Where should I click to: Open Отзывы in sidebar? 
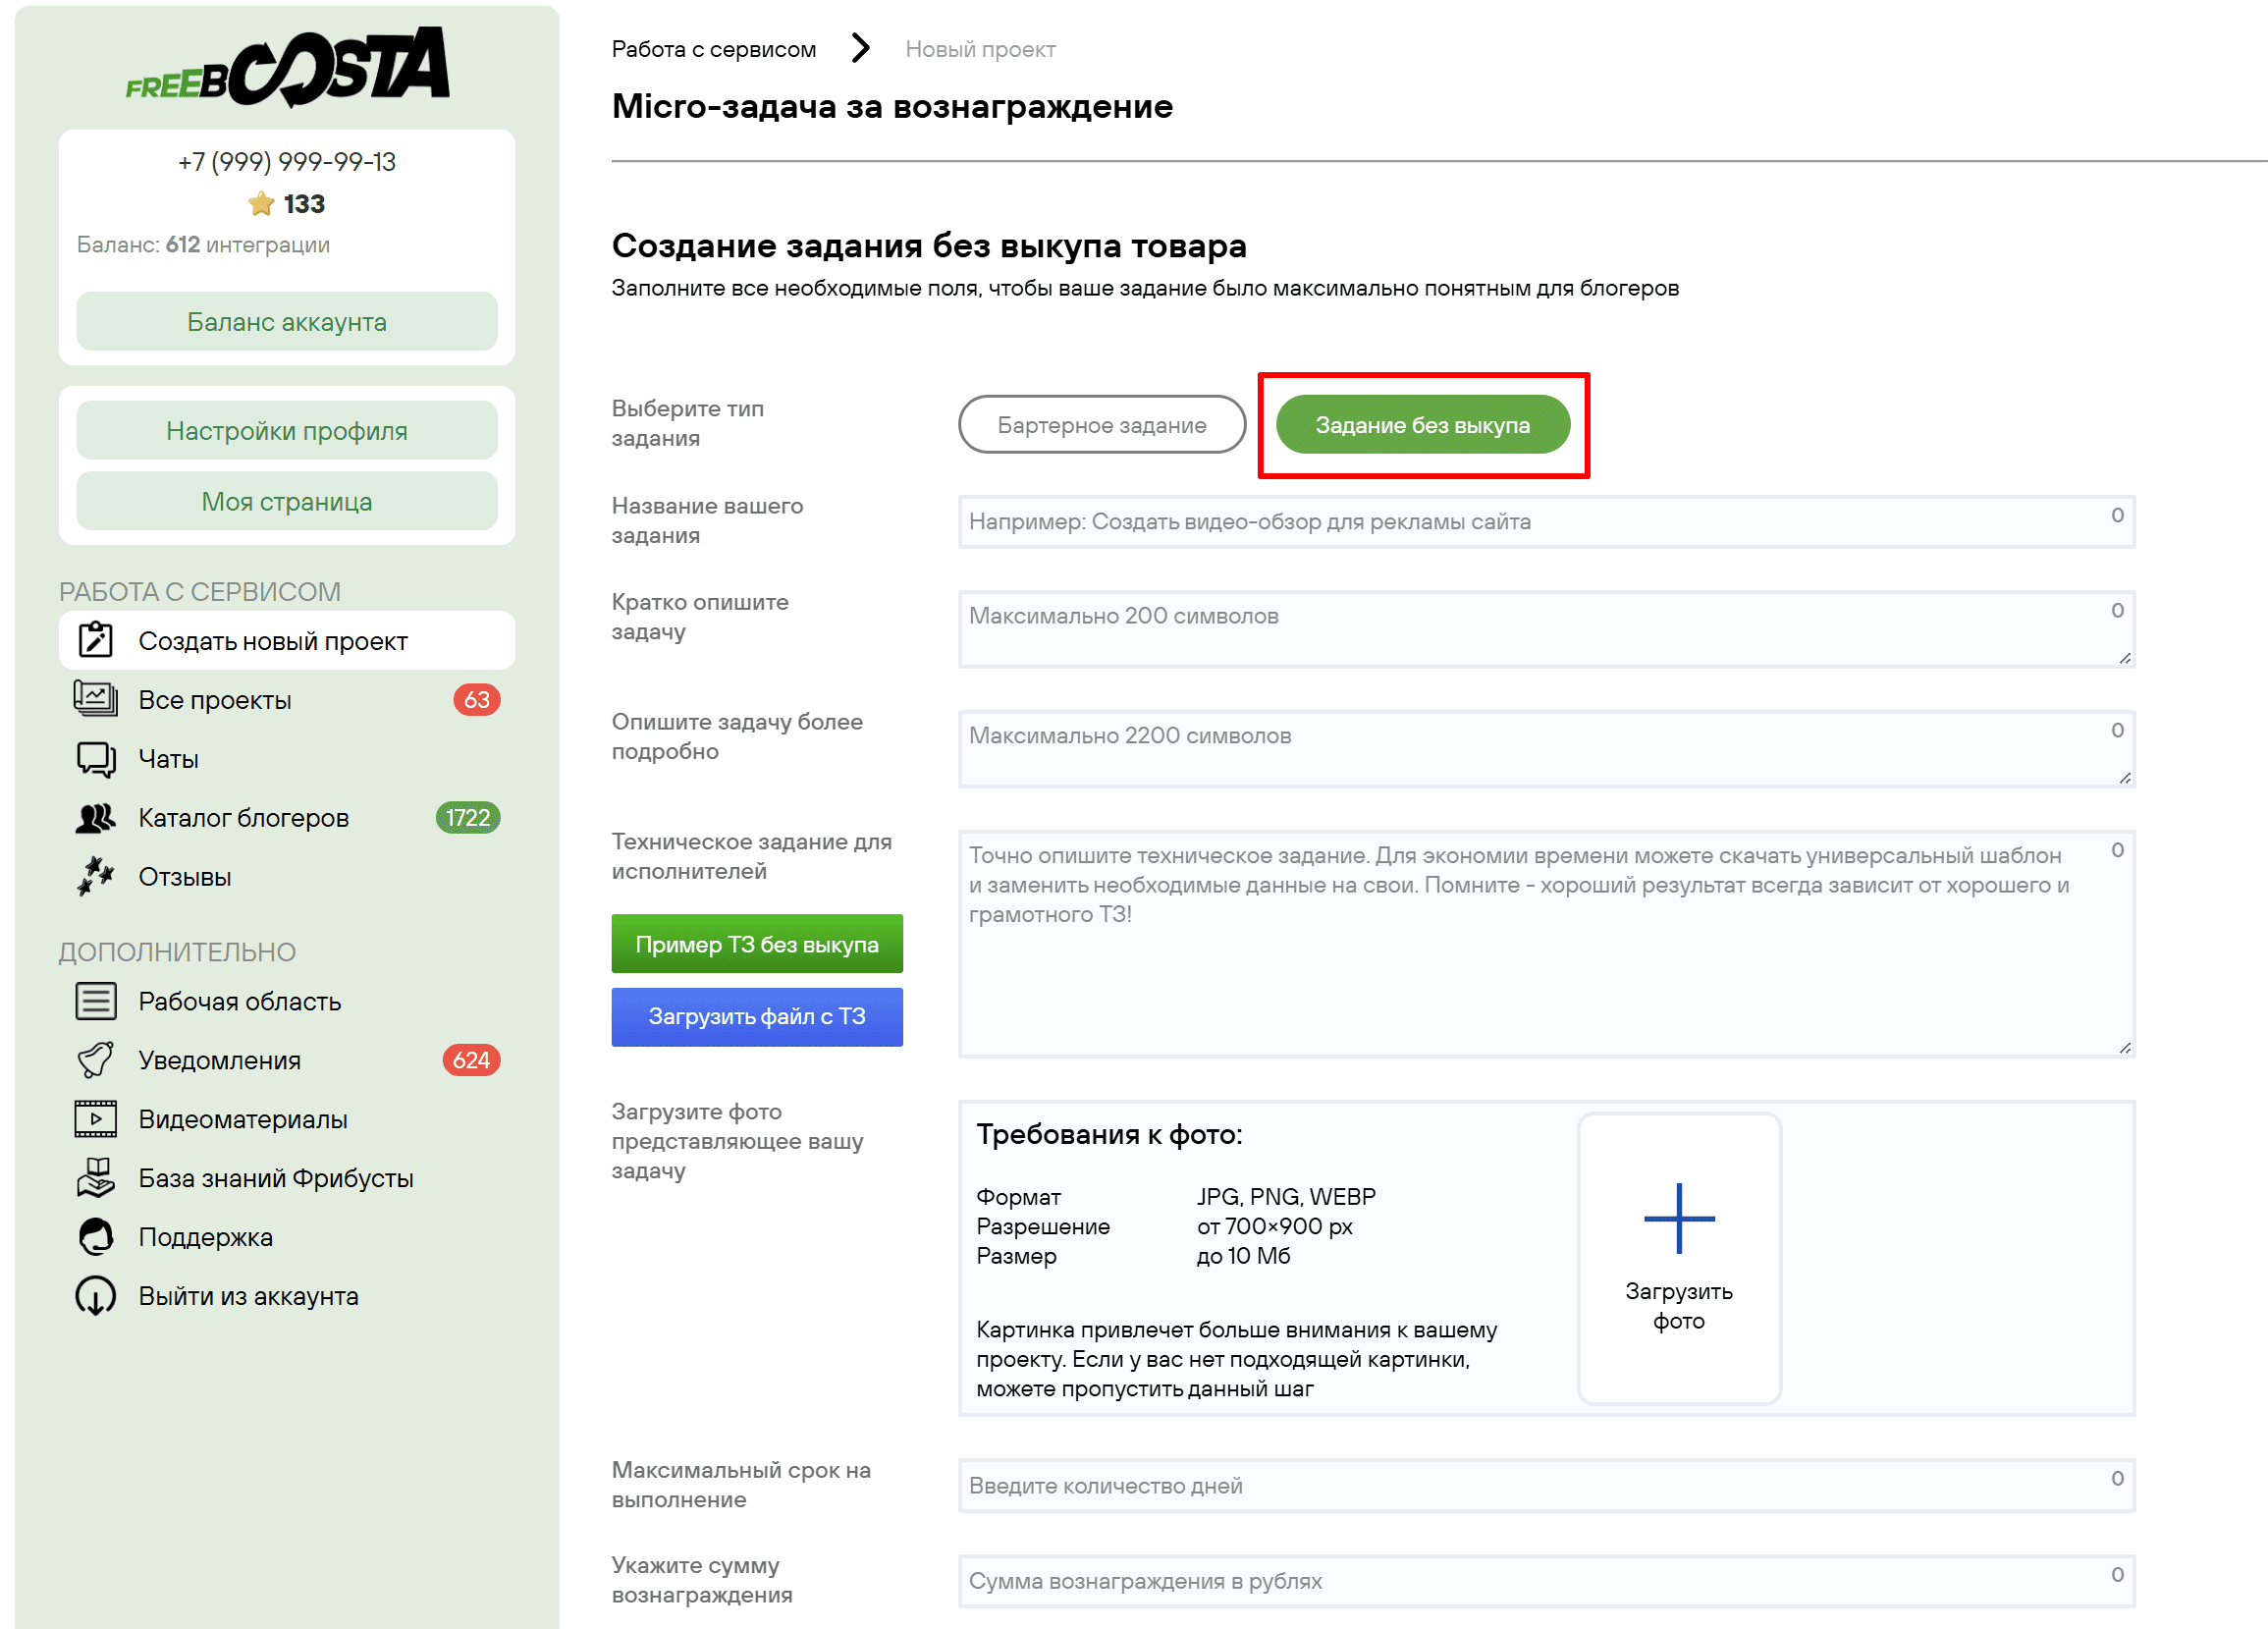pos(287,876)
